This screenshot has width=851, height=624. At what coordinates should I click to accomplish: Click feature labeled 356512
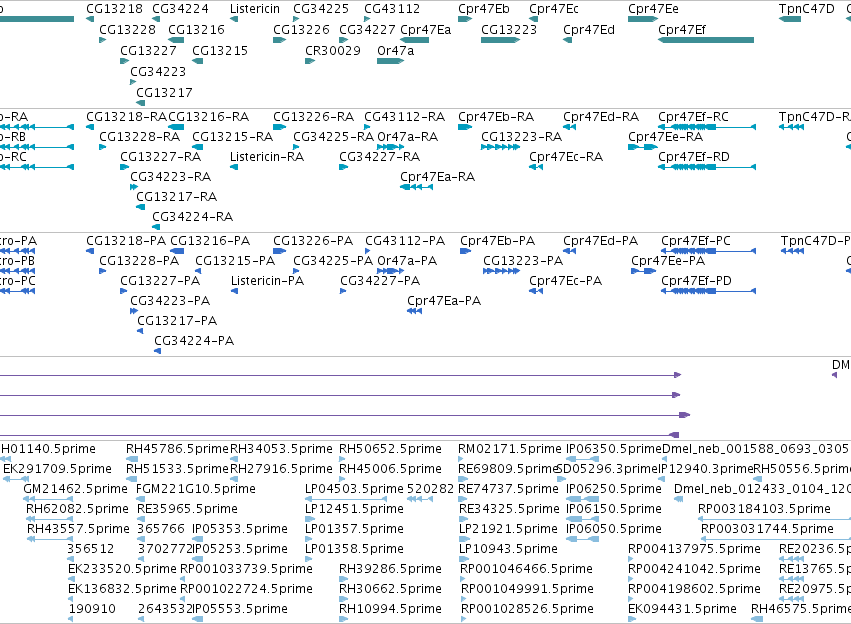tap(91, 549)
